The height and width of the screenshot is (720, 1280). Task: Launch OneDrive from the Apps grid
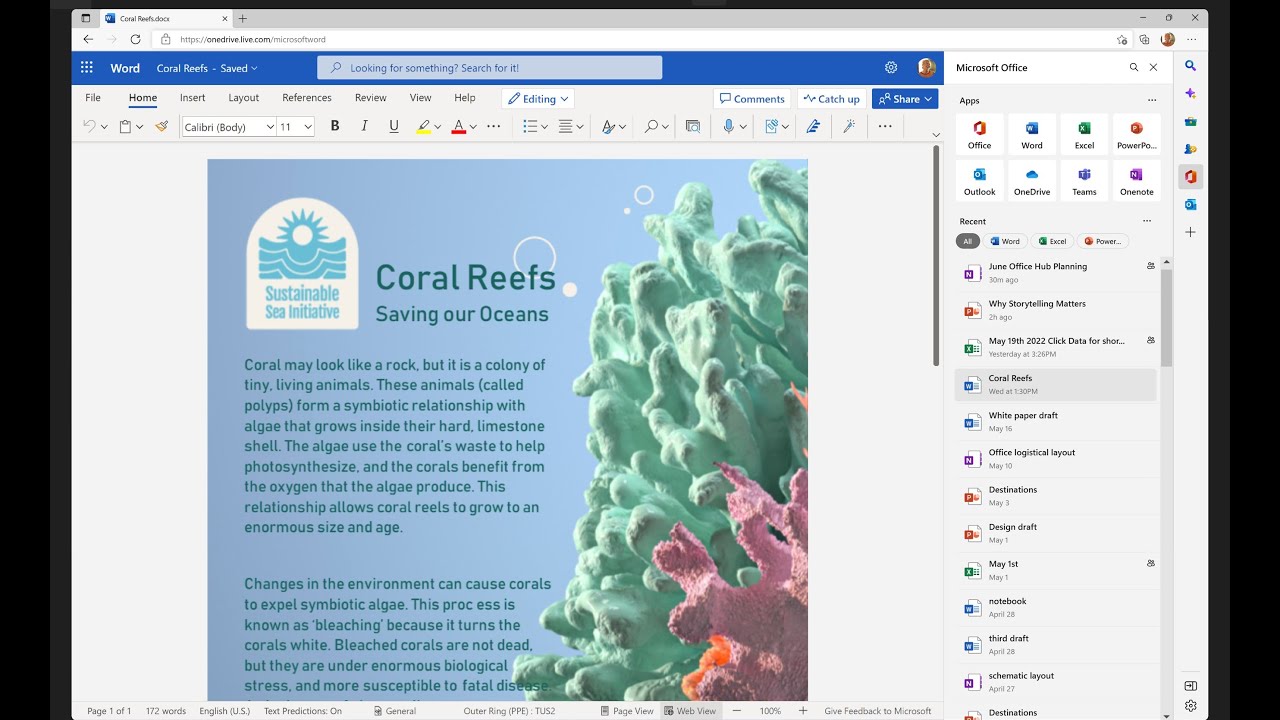tap(1032, 180)
